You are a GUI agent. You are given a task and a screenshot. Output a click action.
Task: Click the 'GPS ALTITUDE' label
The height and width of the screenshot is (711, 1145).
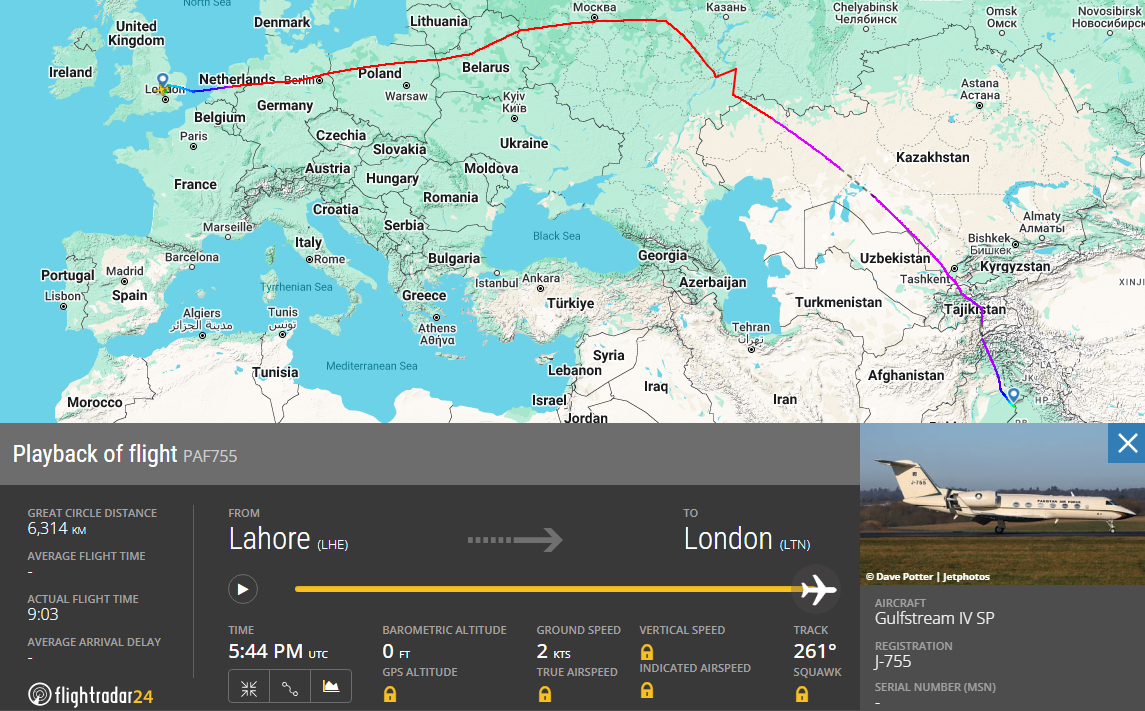[x=420, y=672]
